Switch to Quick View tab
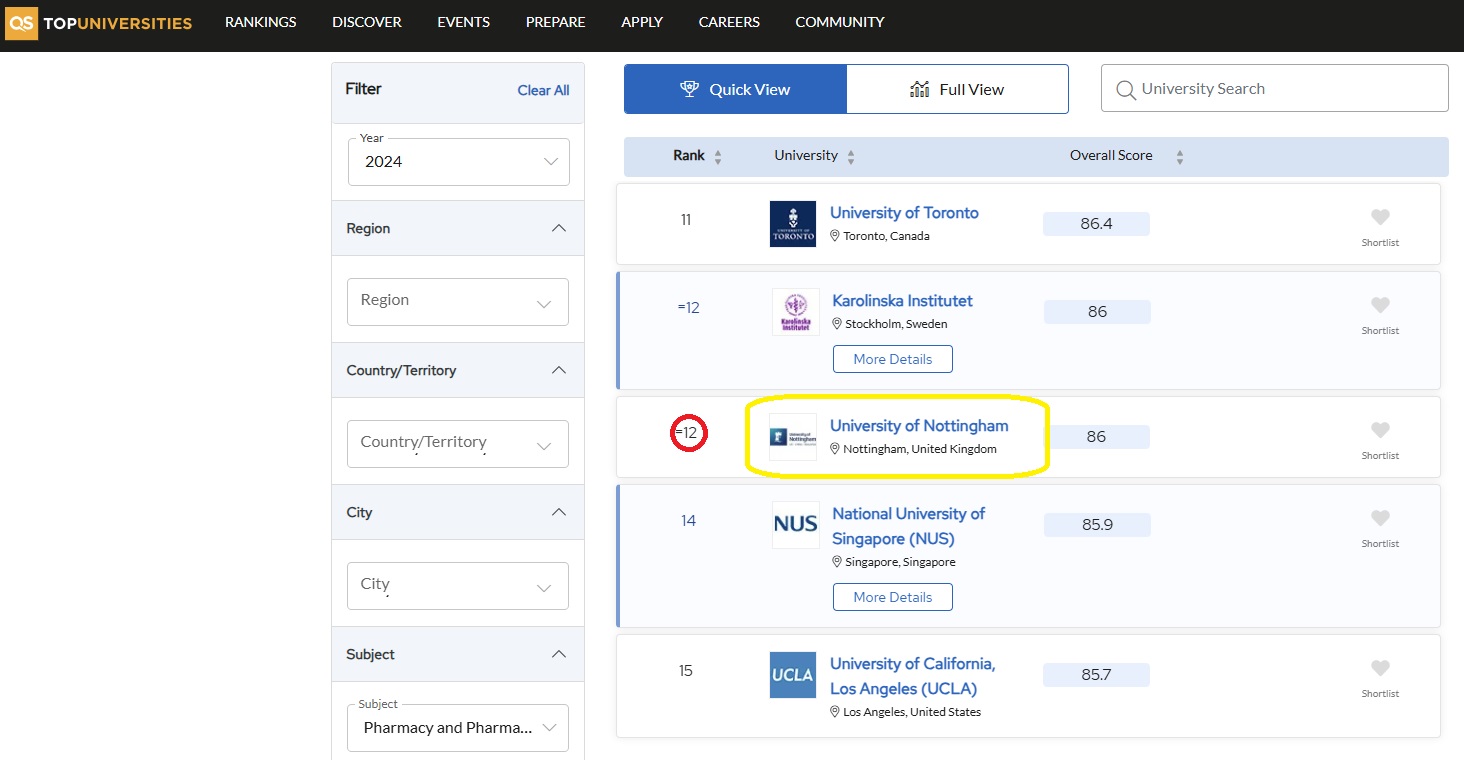The width and height of the screenshot is (1464, 760). (x=735, y=89)
